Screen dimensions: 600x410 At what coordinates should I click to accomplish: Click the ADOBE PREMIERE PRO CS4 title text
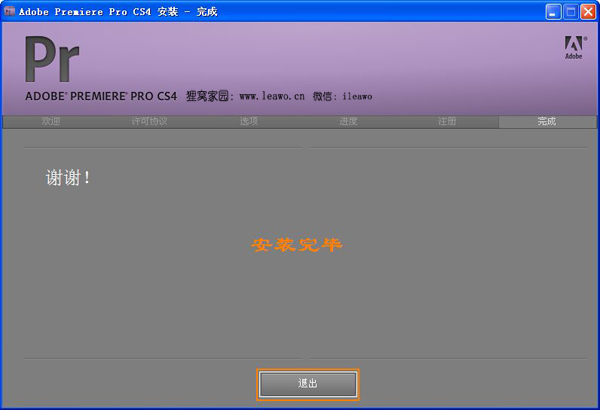coord(101,96)
